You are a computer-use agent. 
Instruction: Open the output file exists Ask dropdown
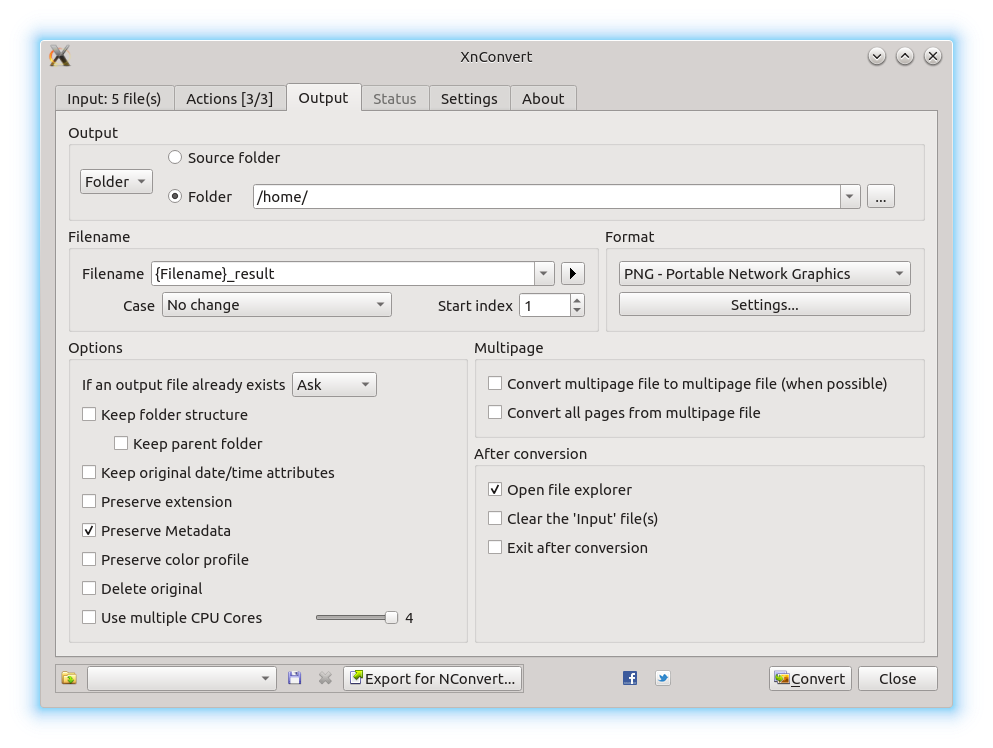click(334, 384)
